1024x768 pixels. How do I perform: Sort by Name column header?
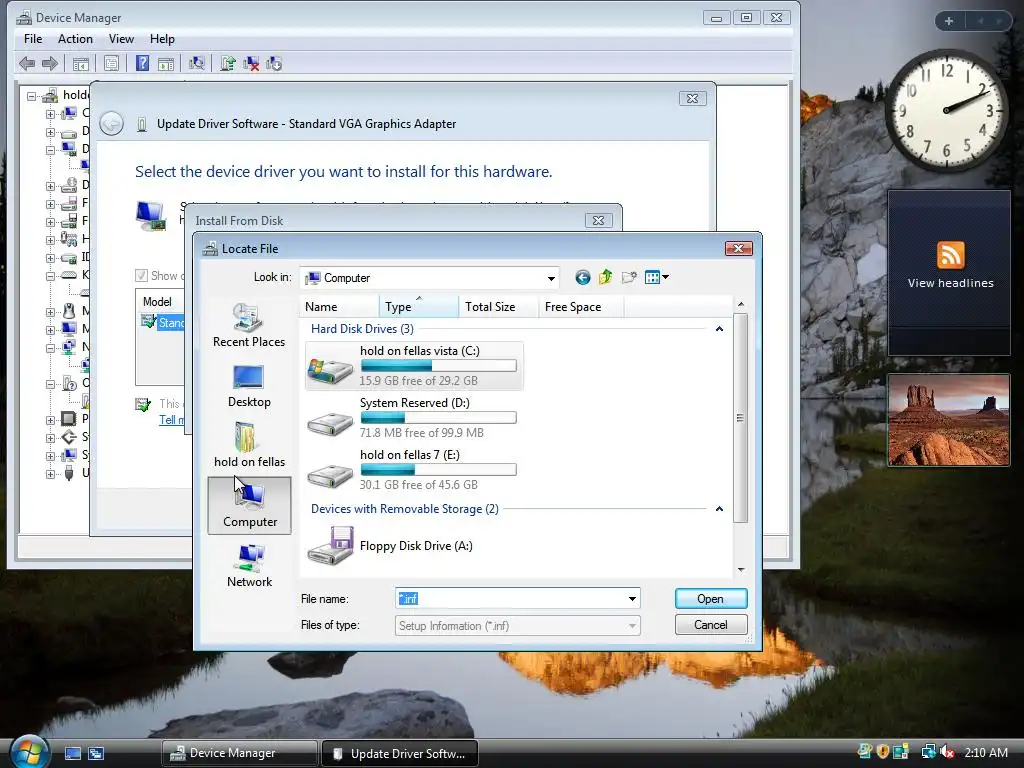point(340,307)
